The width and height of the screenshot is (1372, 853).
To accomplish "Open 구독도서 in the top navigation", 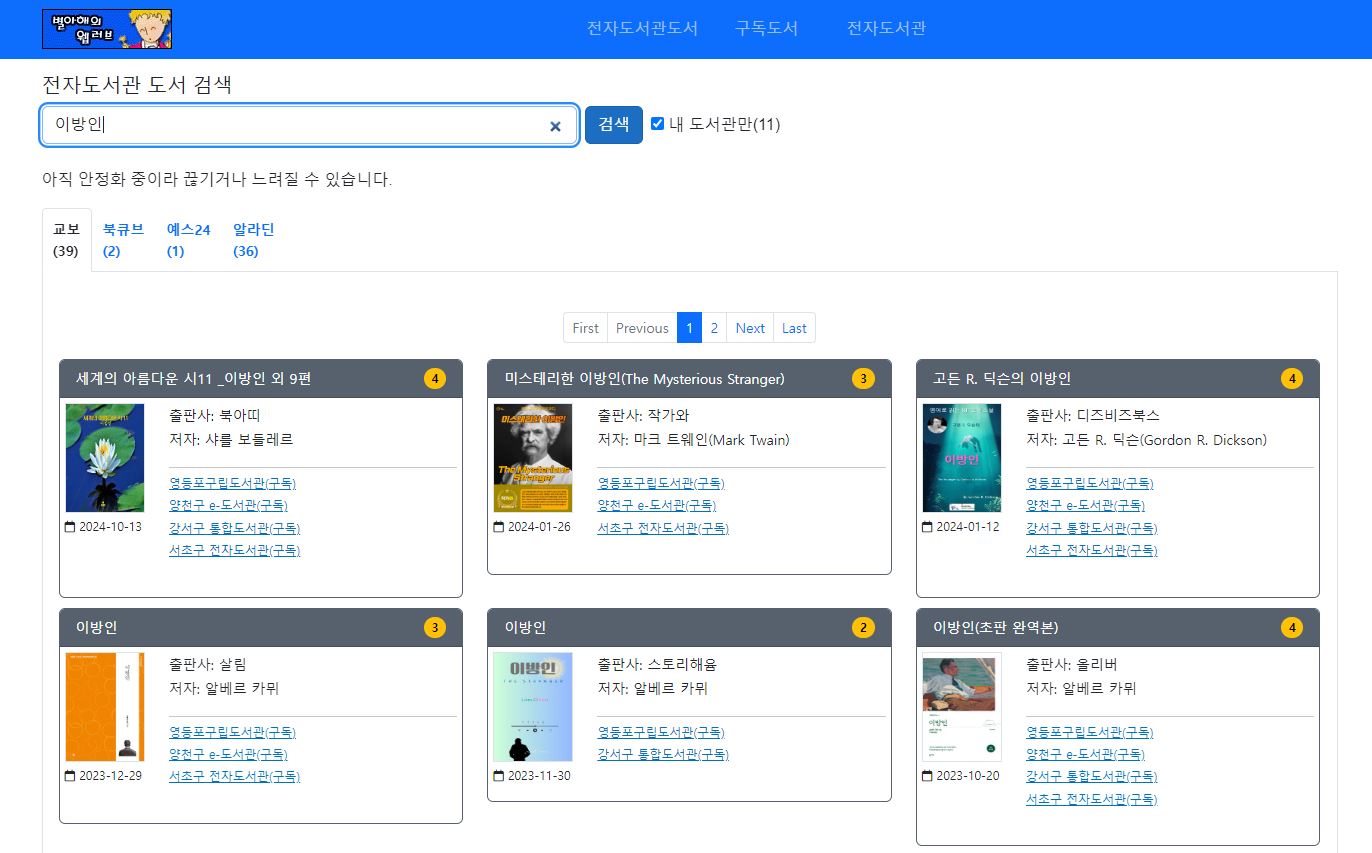I will [766, 28].
